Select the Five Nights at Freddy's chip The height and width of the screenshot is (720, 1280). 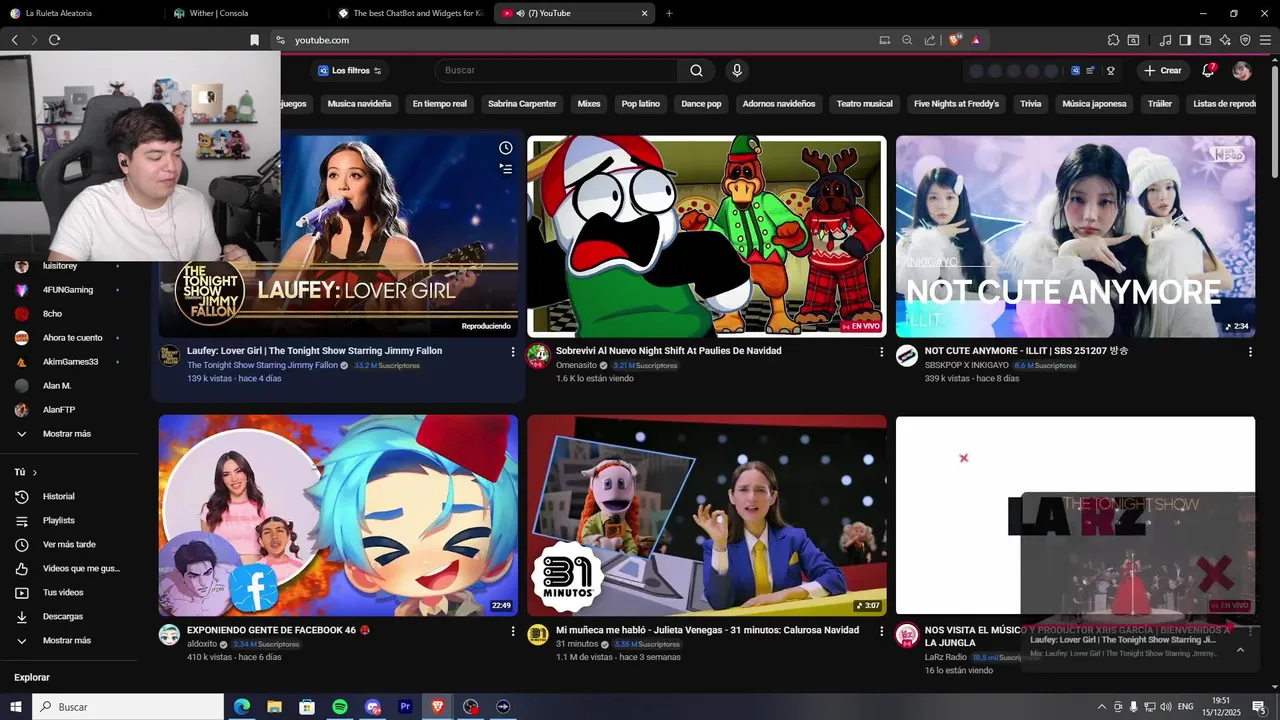pyautogui.click(x=956, y=104)
